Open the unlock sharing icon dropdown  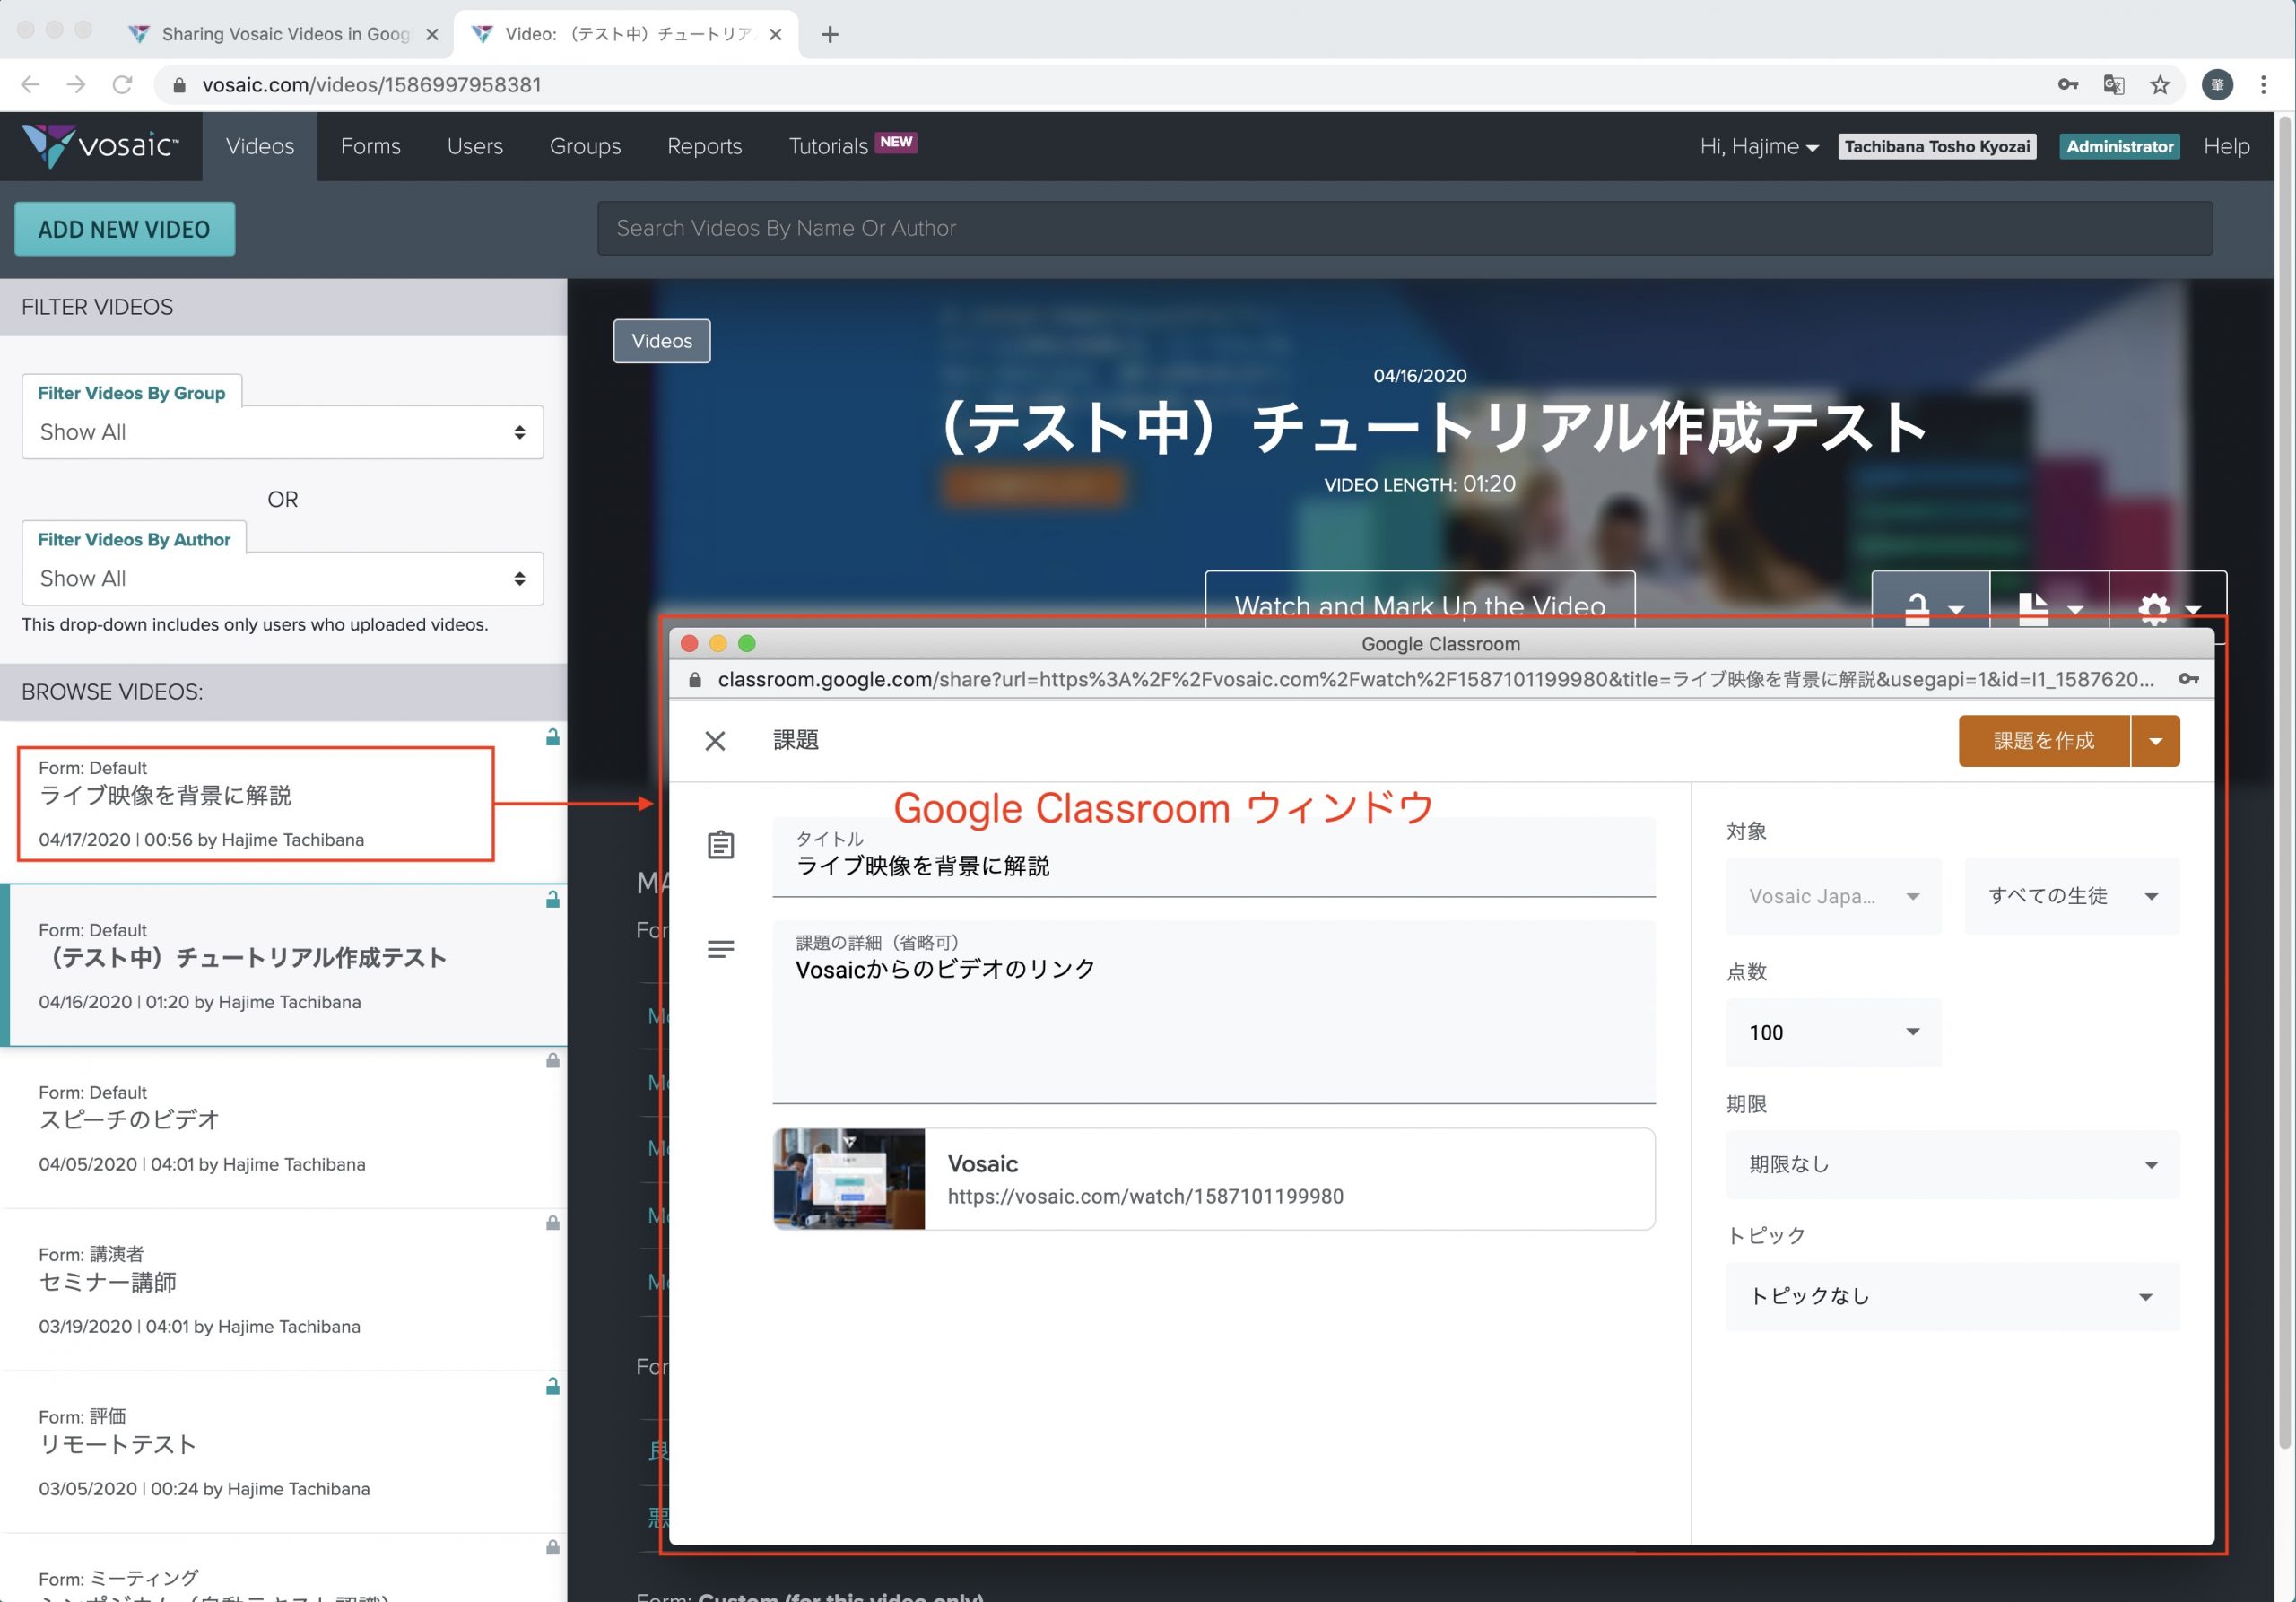point(1931,606)
